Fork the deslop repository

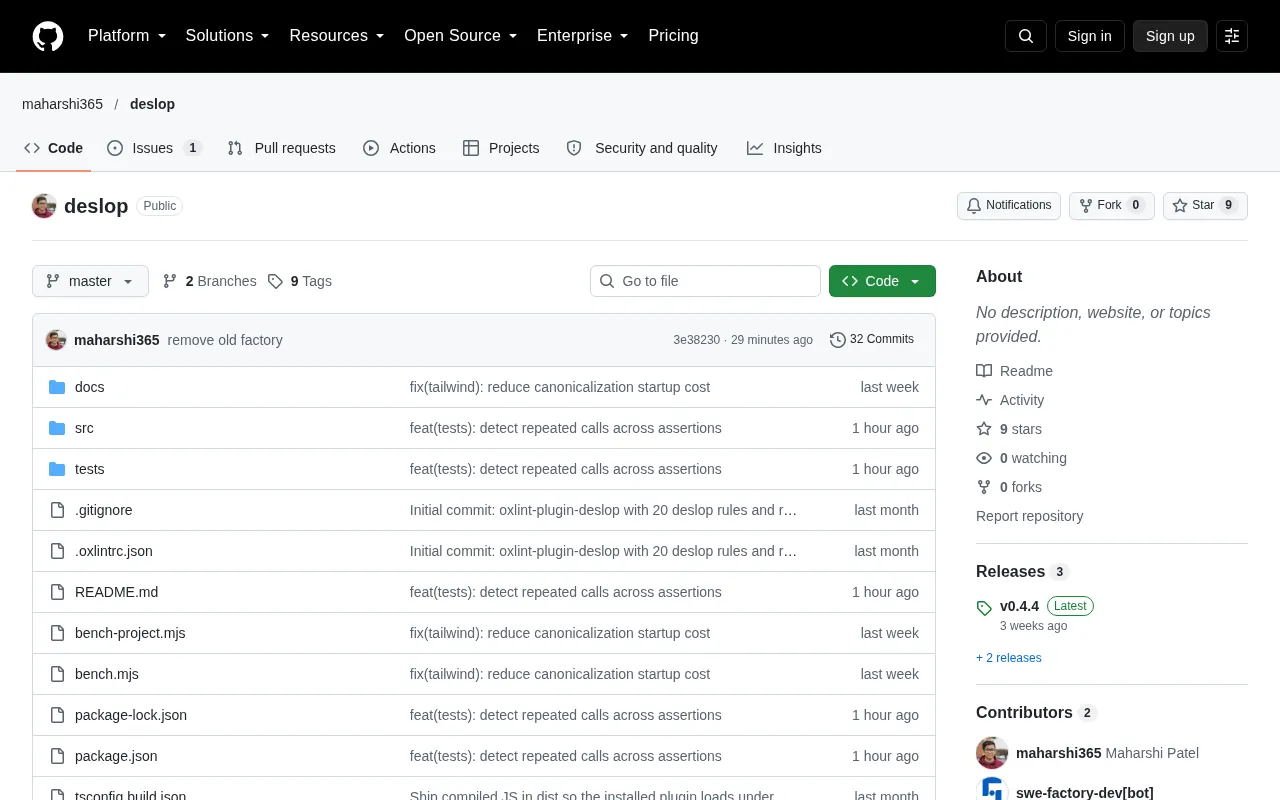tap(1112, 206)
